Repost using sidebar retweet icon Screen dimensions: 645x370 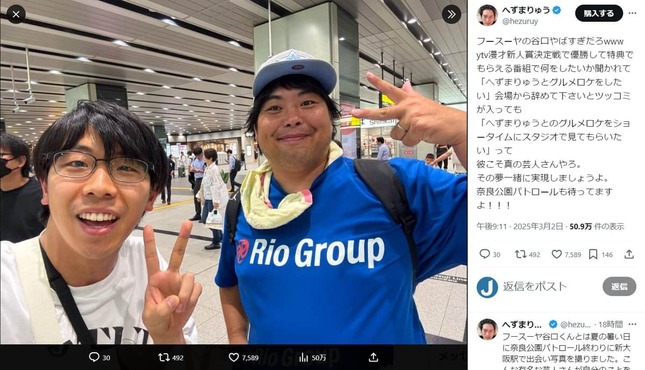[520, 254]
